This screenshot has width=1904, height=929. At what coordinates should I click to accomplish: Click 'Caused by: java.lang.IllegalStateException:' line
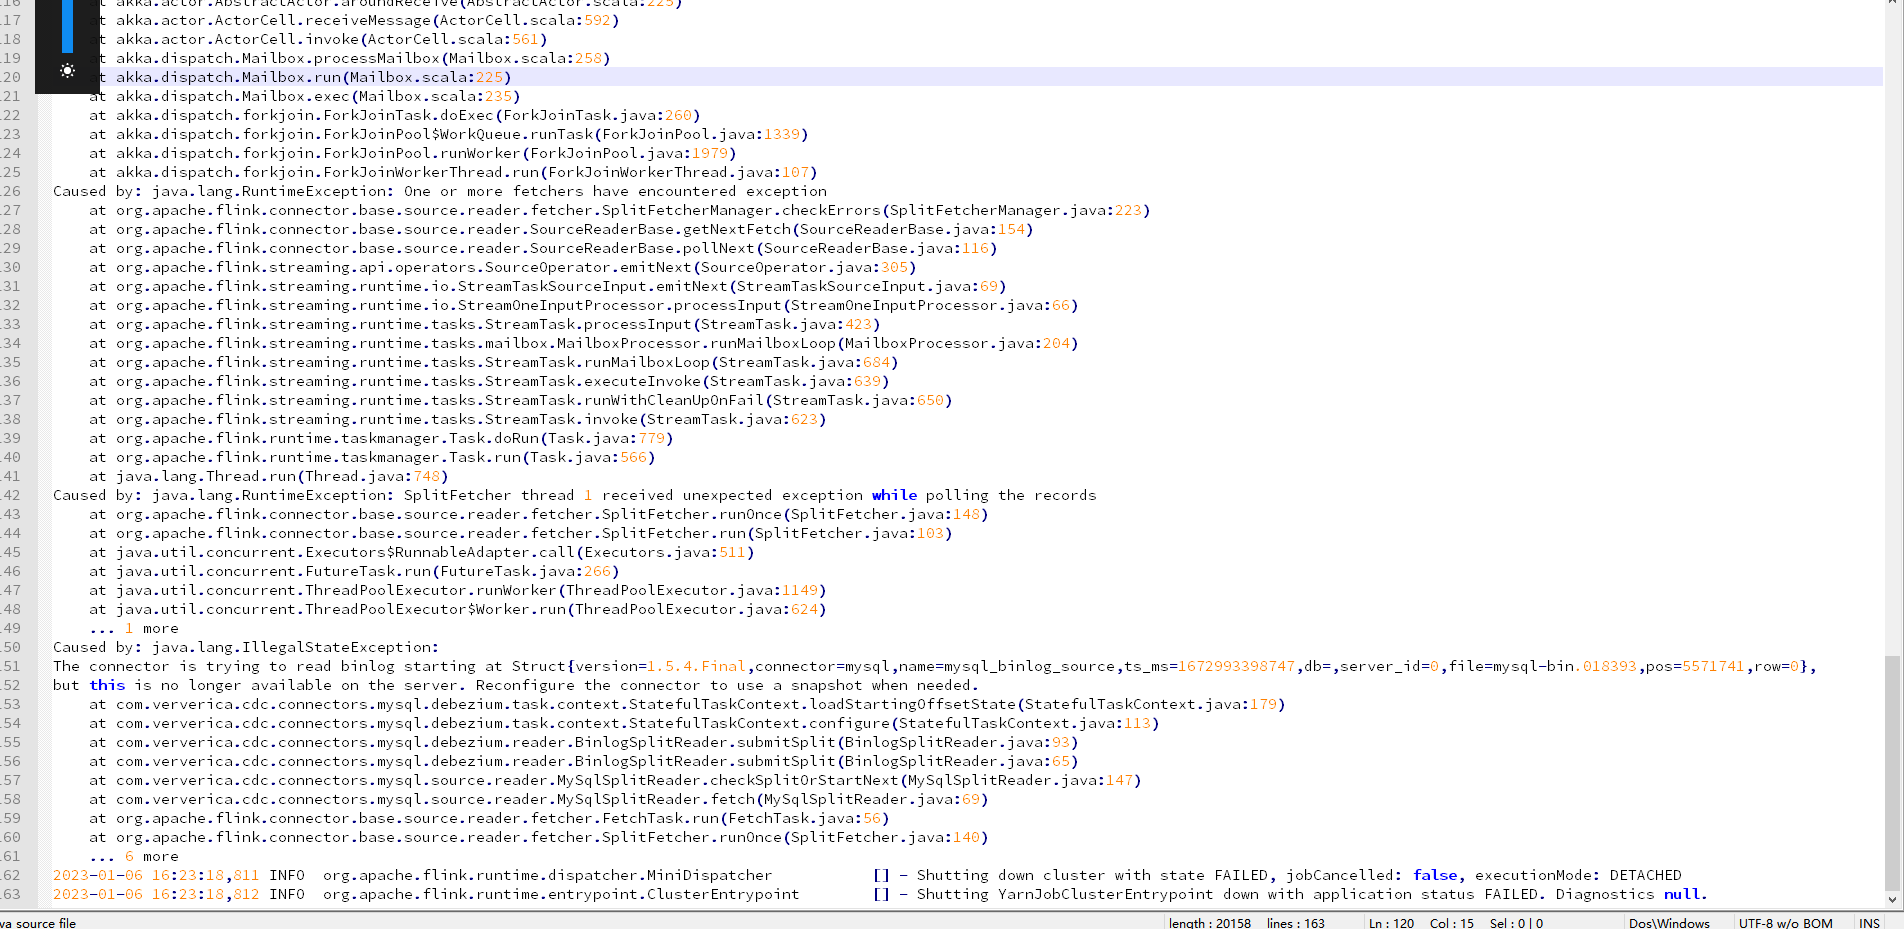[246, 647]
